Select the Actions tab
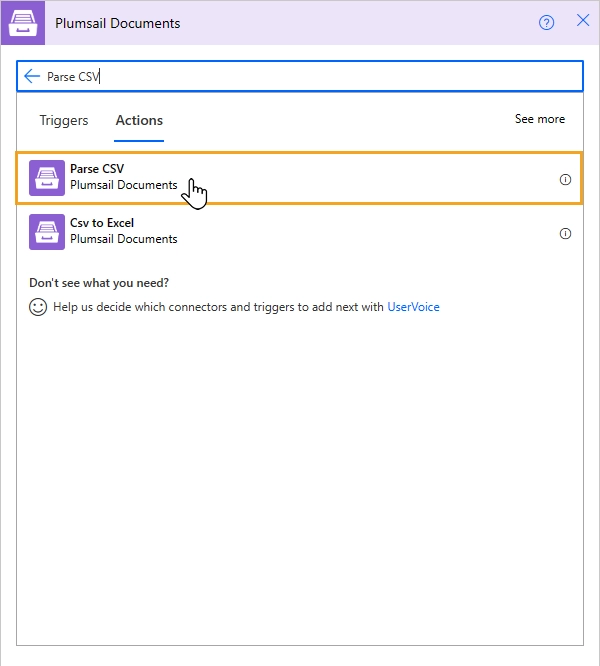Screen dimensions: 600x666 coord(139,121)
